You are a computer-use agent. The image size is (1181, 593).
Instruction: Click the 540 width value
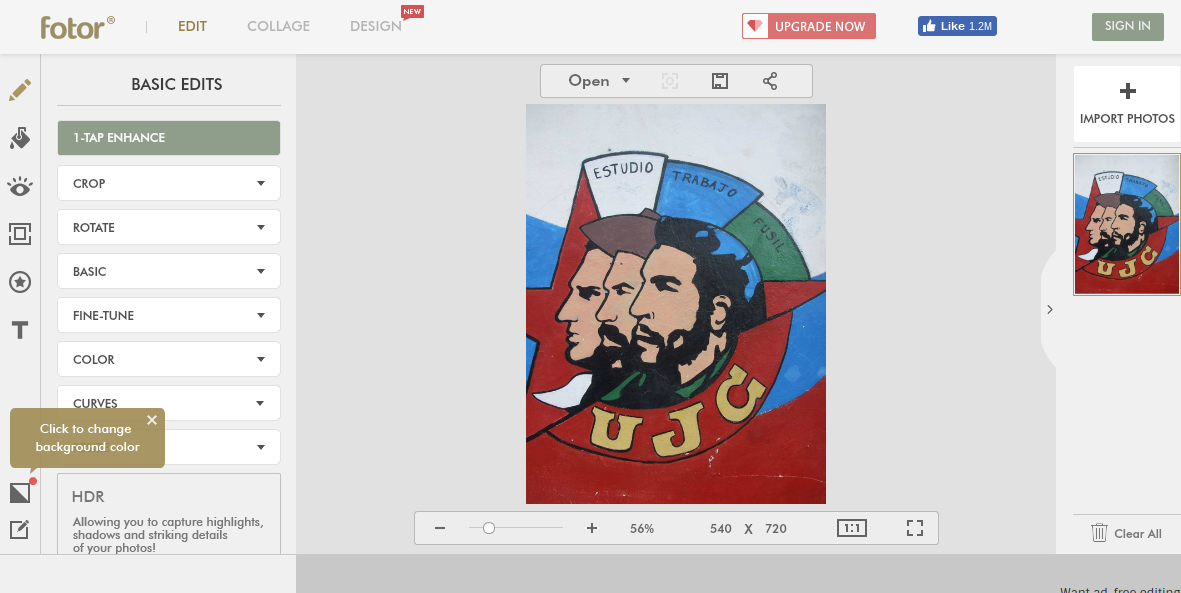coord(721,528)
